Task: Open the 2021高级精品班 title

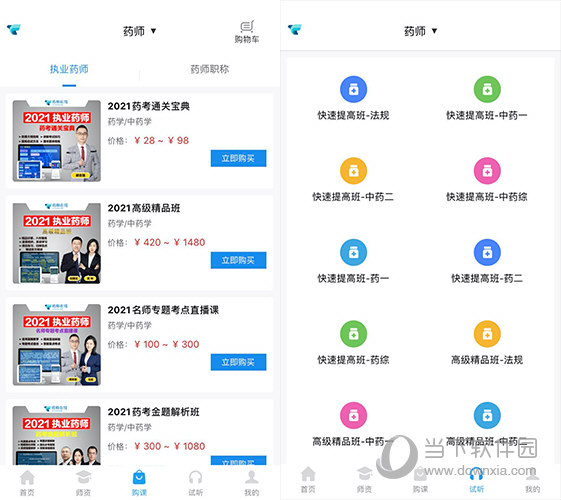Action: pyautogui.click(x=144, y=208)
